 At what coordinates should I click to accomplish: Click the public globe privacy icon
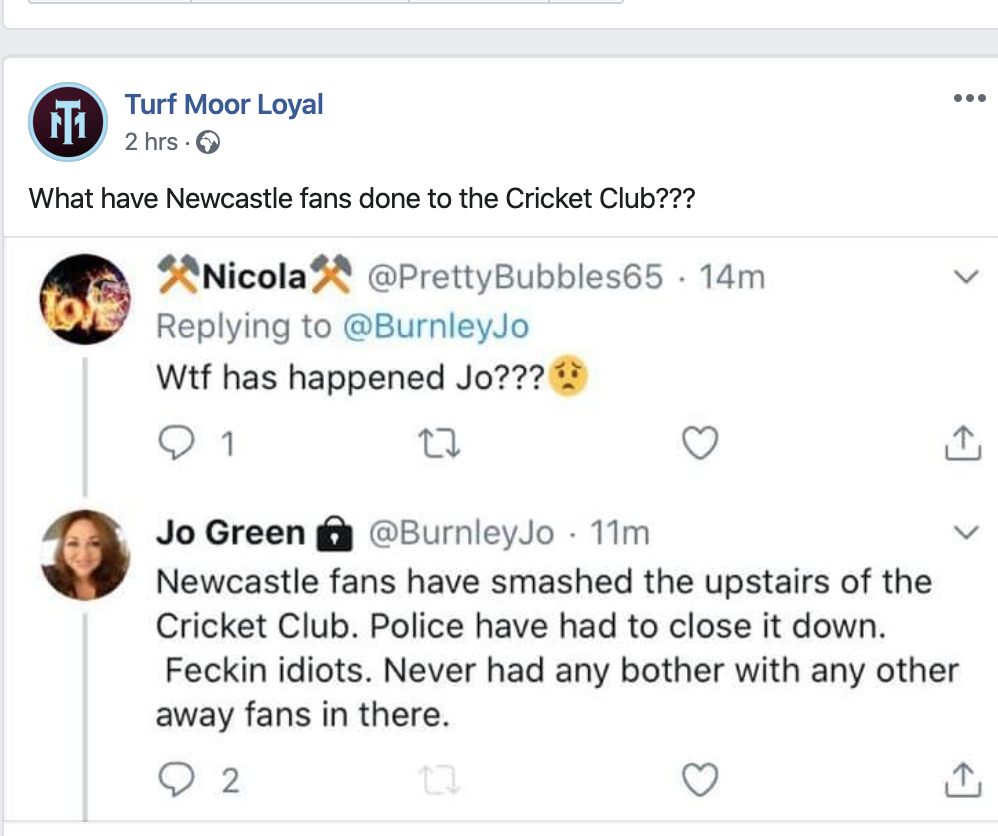tap(208, 143)
